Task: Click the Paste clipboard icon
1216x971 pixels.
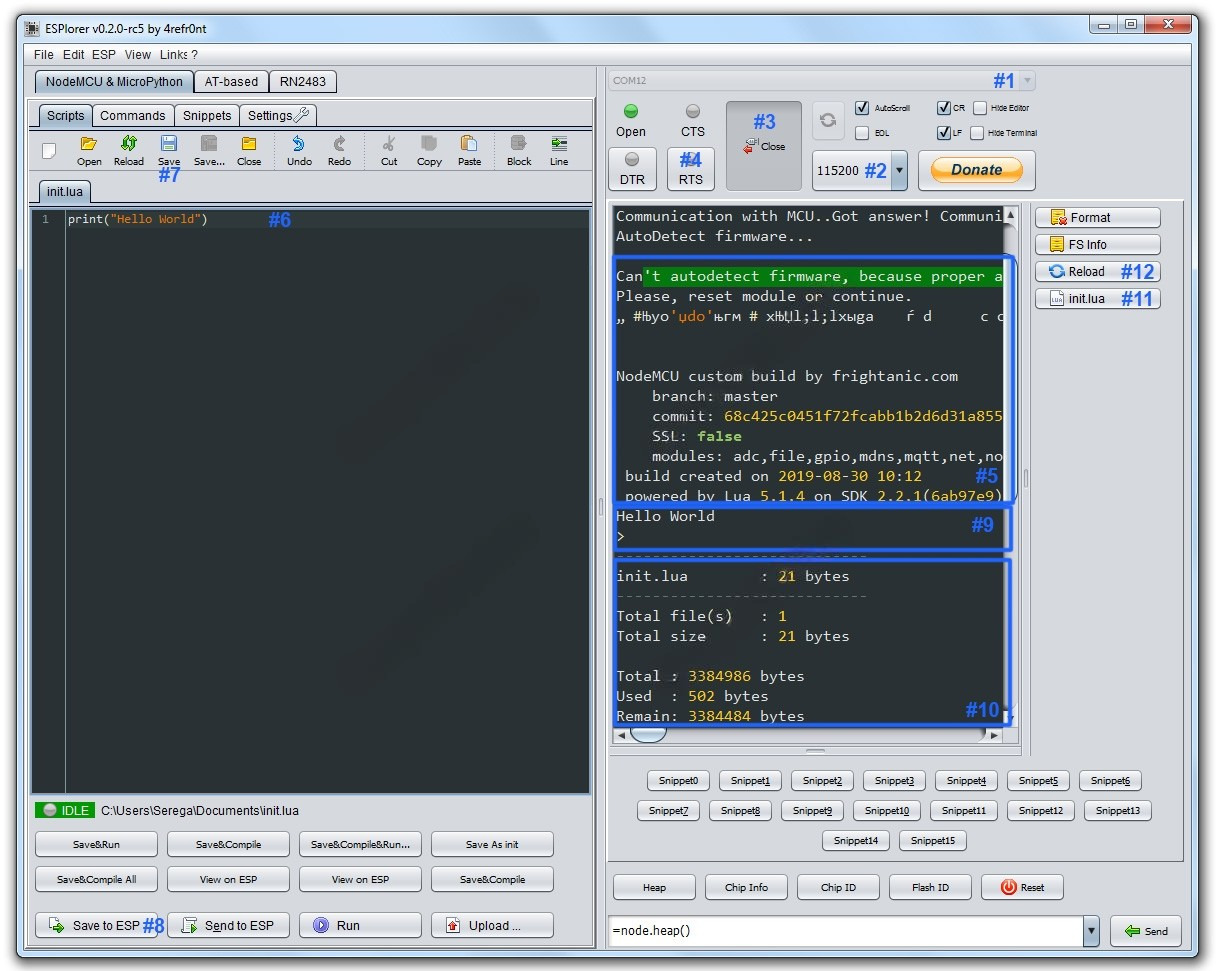Action: tap(469, 145)
